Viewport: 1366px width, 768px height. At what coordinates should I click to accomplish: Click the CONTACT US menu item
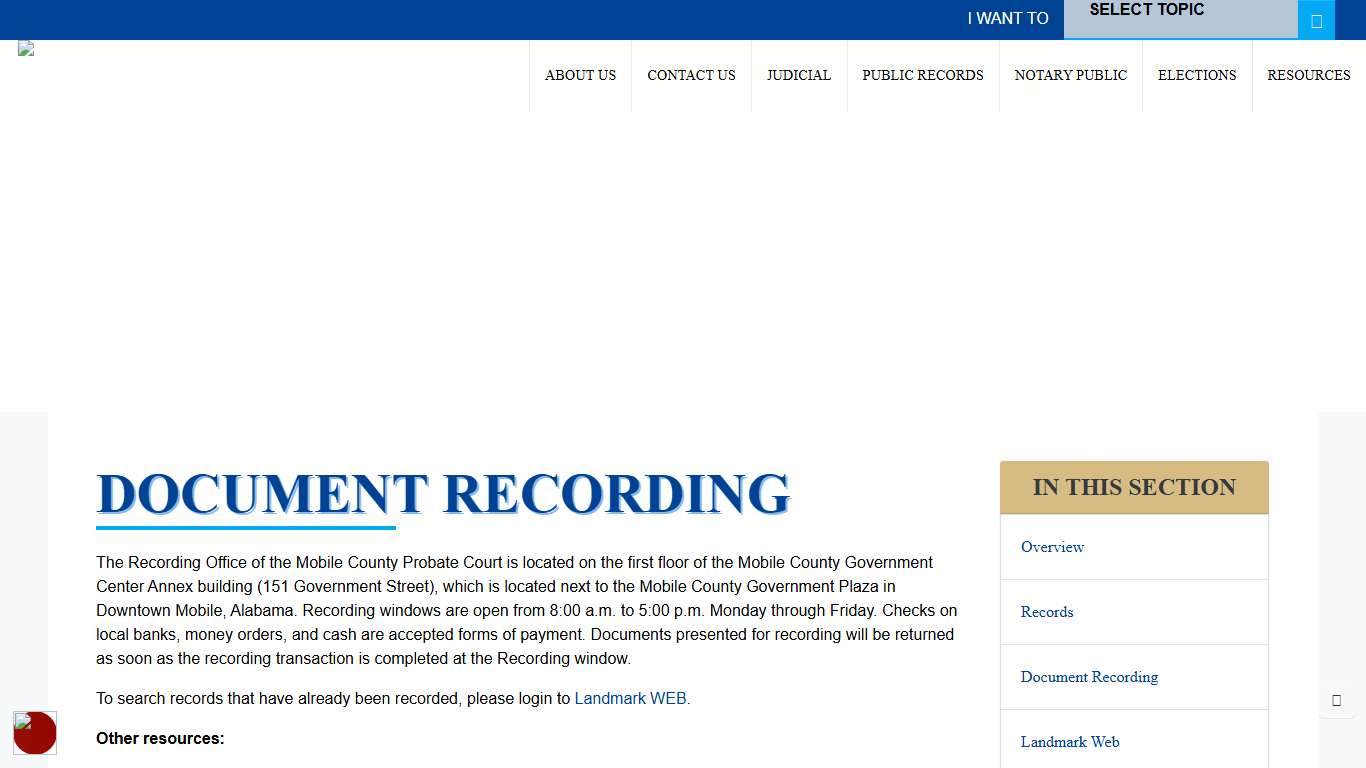click(691, 75)
